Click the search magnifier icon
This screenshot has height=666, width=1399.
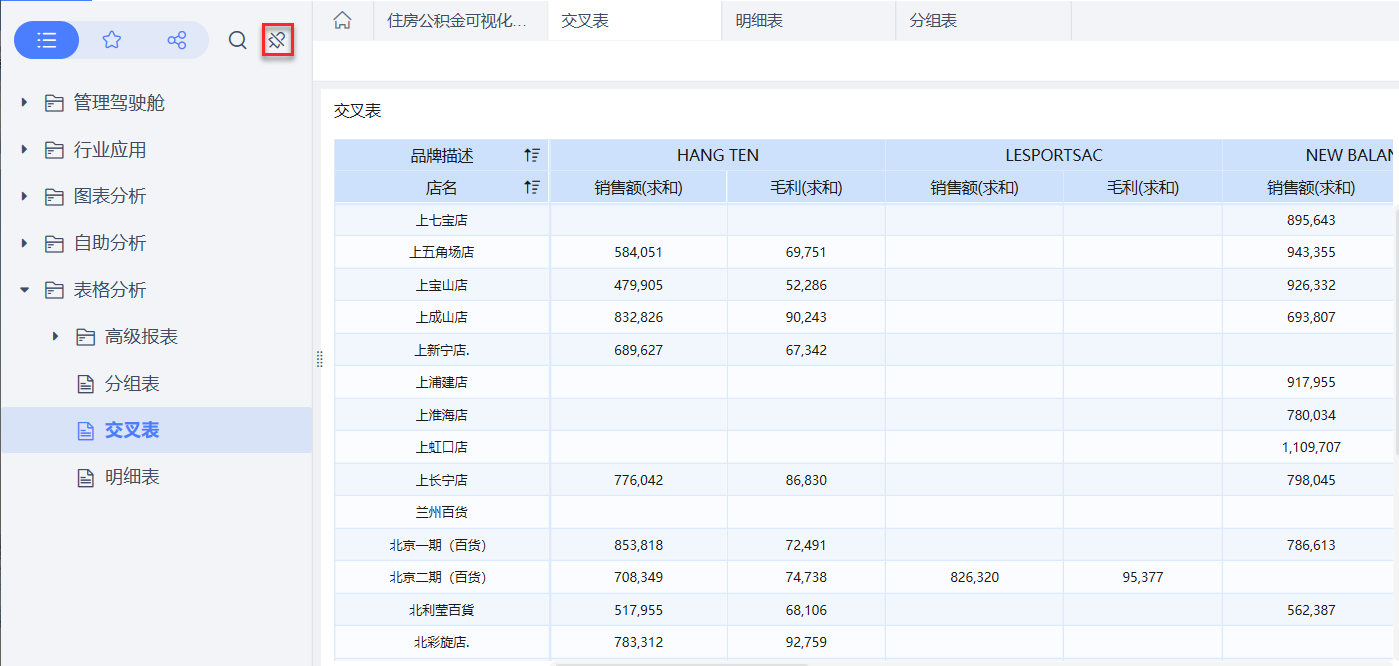[x=237, y=40]
